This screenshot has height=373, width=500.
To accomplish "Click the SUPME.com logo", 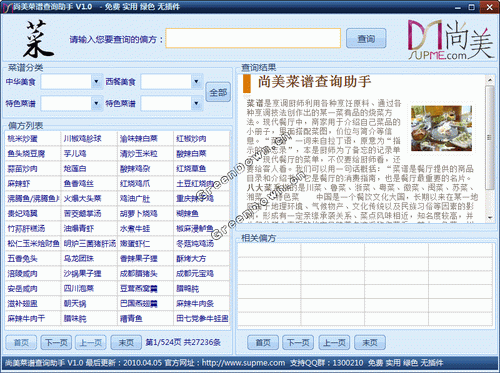I will coord(450,40).
